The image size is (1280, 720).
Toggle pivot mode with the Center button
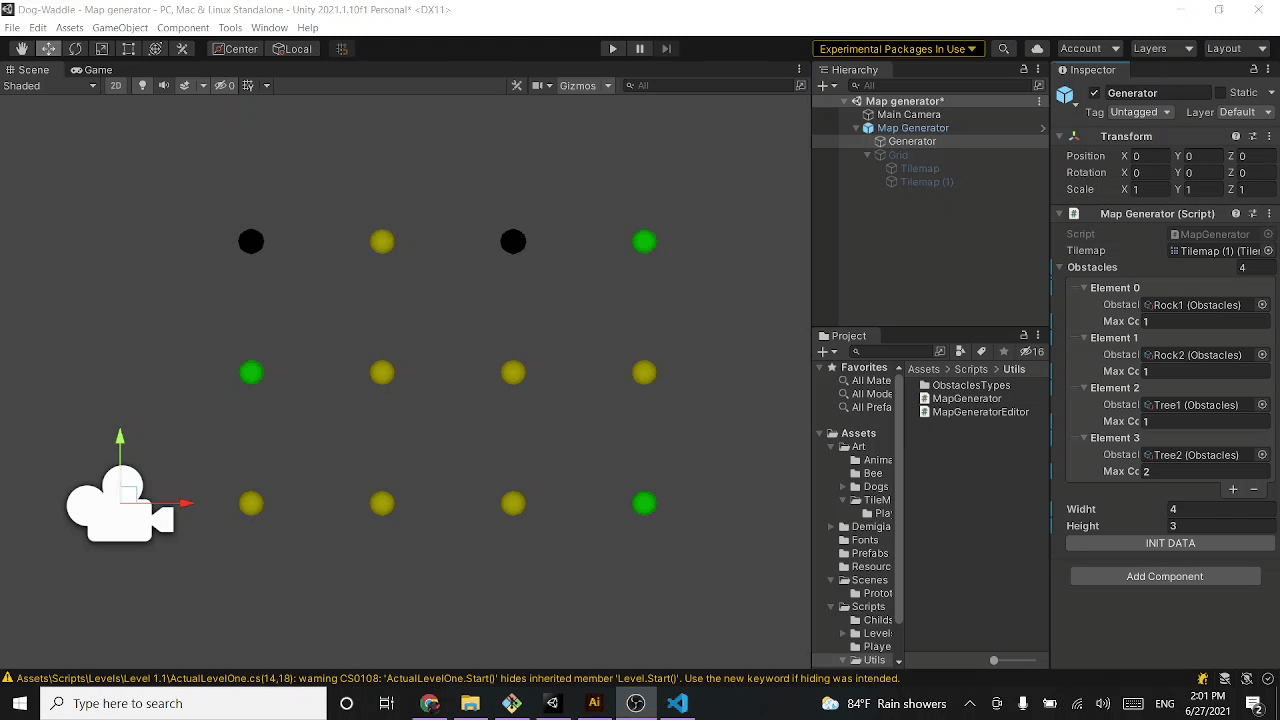pyautogui.click(x=235, y=49)
